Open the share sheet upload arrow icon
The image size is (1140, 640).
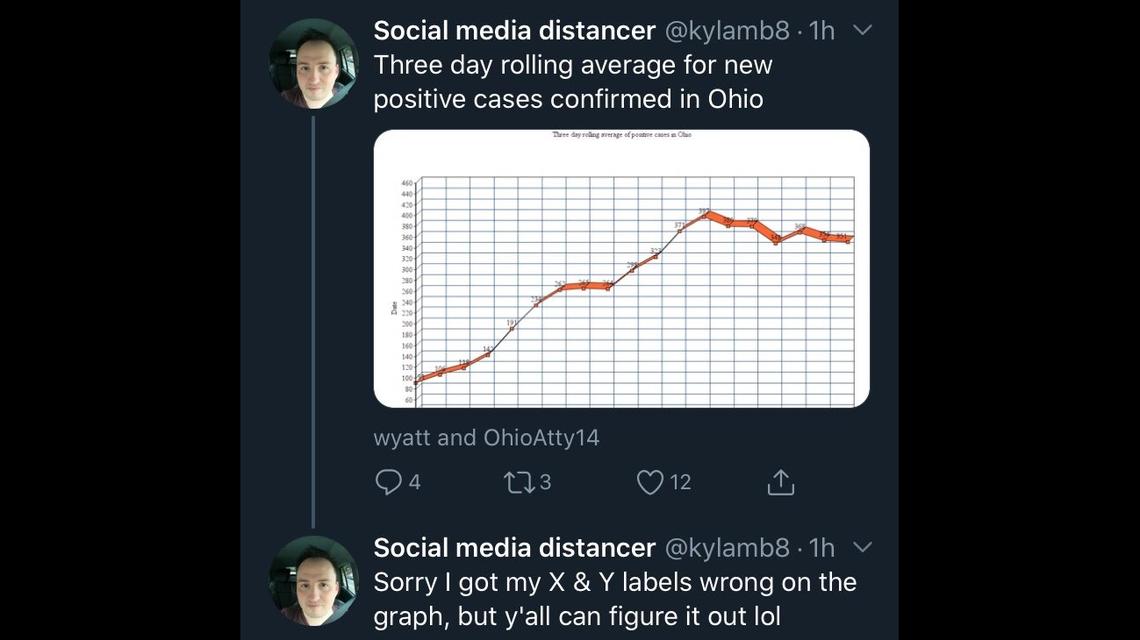(x=780, y=481)
